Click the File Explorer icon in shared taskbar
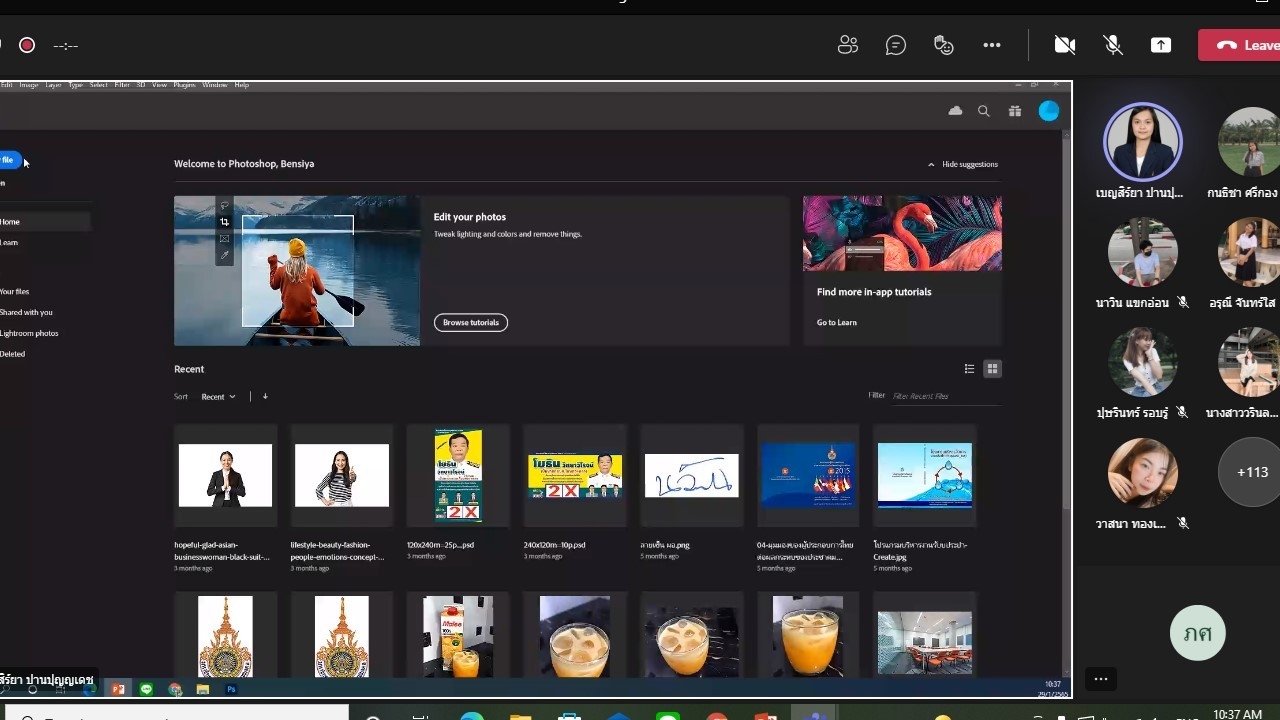This screenshot has width=1280, height=720. click(x=203, y=689)
